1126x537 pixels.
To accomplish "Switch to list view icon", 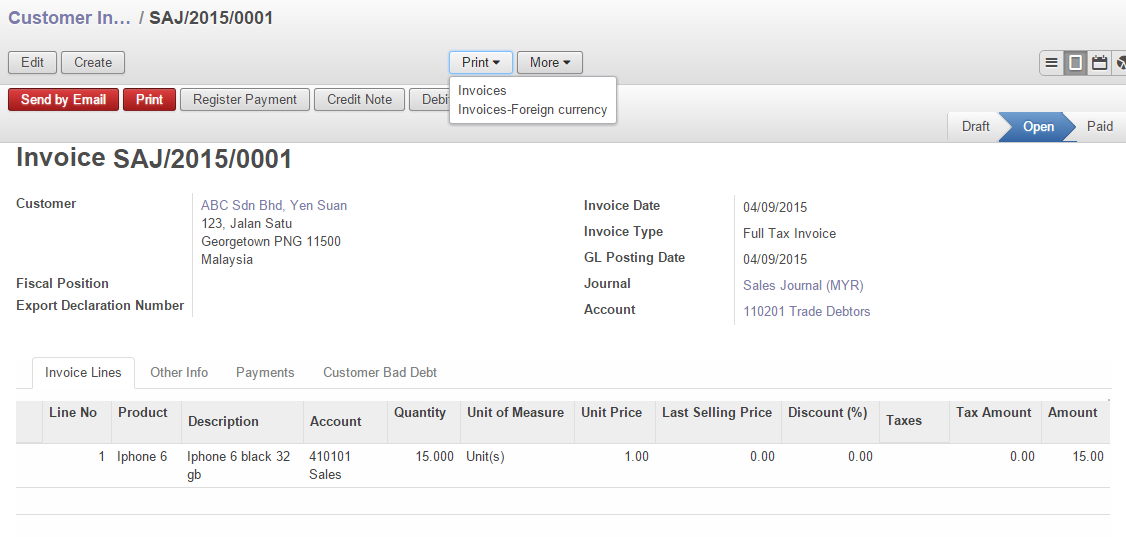I will click(x=1051, y=63).
